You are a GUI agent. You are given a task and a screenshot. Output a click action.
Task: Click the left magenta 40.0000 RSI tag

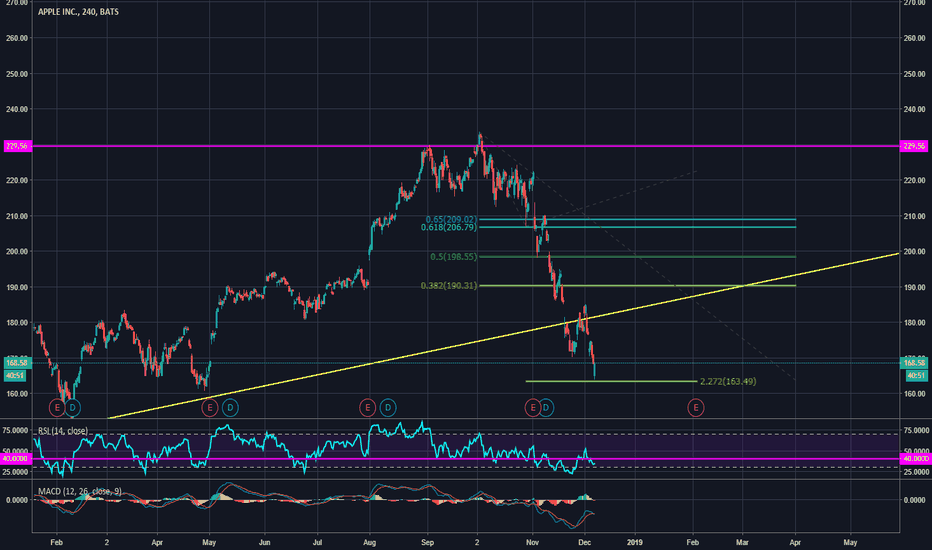coord(16,458)
